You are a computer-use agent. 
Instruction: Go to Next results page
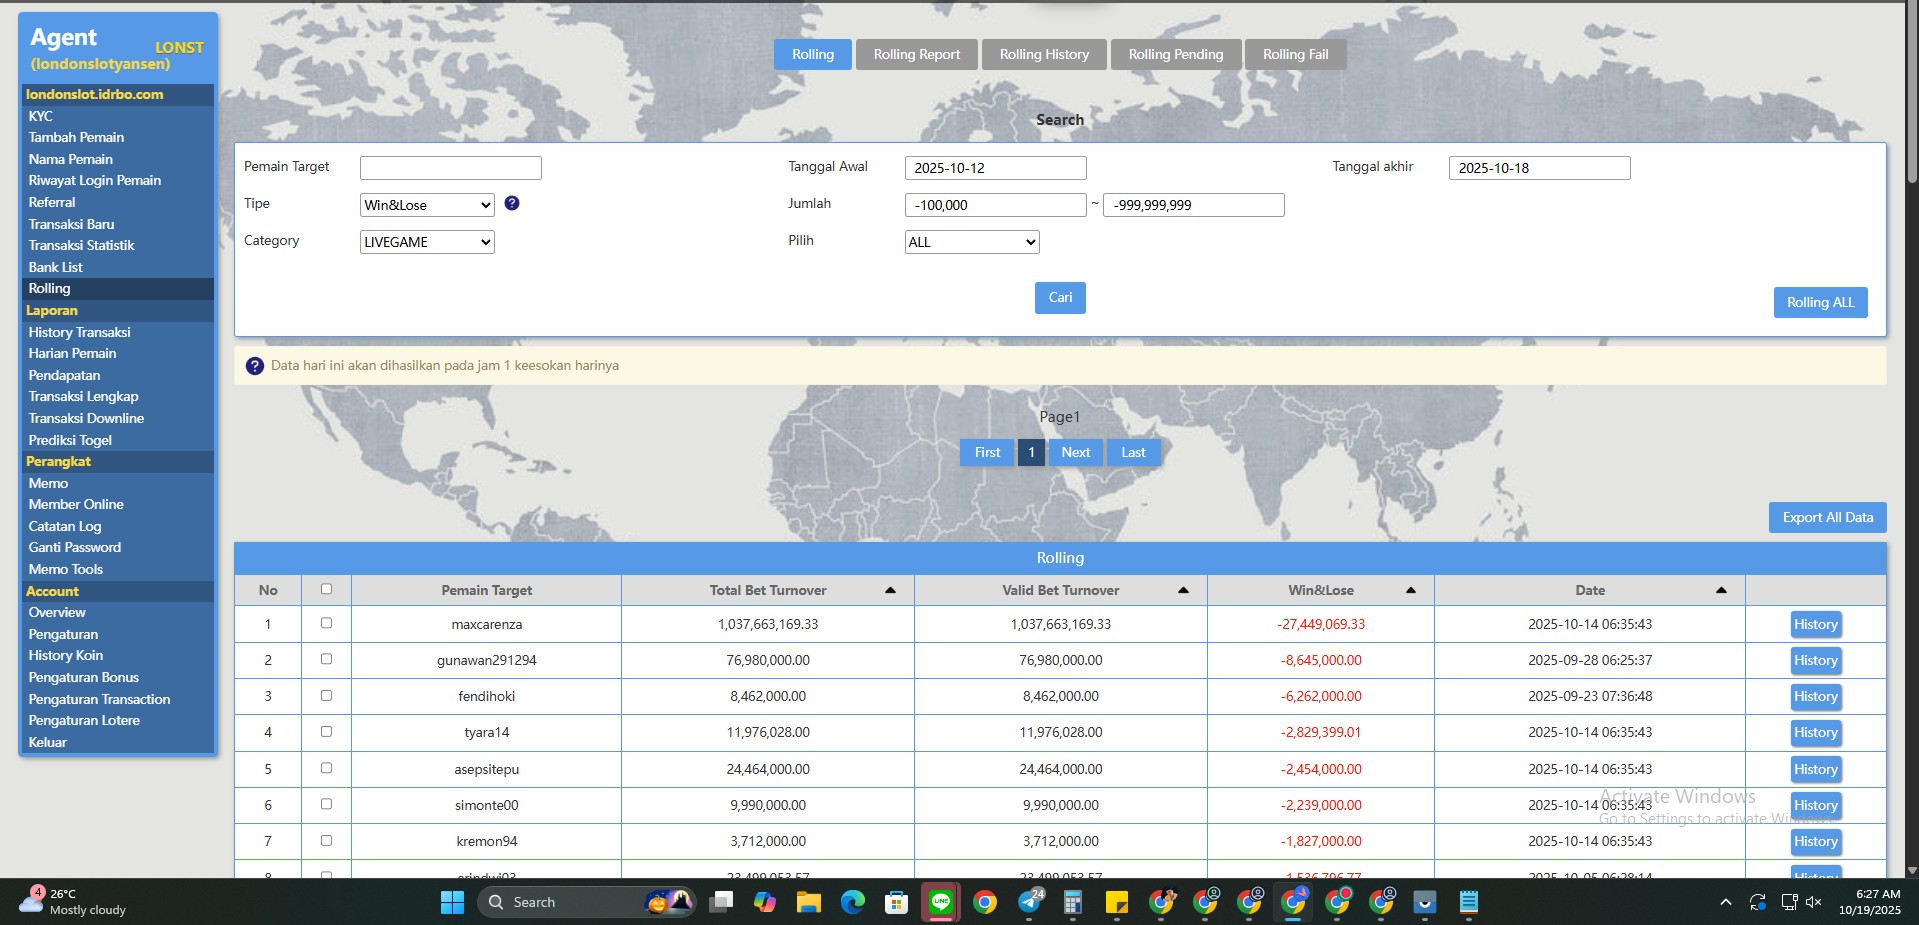click(1076, 452)
